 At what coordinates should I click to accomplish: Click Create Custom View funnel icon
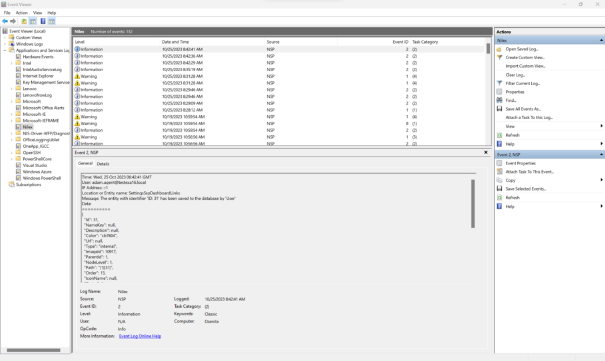pos(499,57)
